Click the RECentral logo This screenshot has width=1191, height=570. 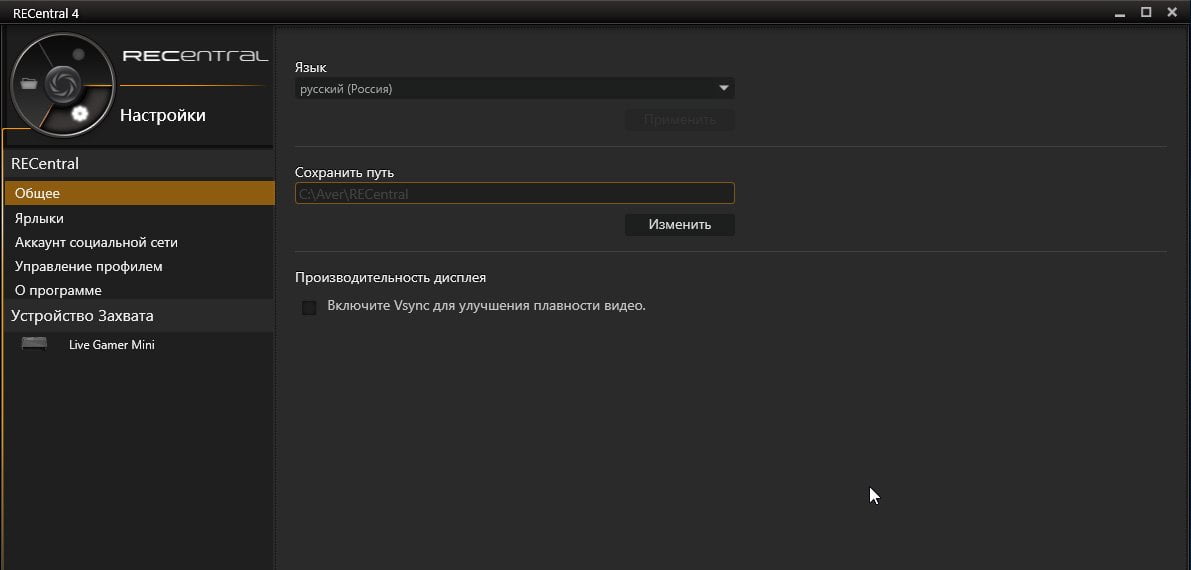(x=194, y=56)
